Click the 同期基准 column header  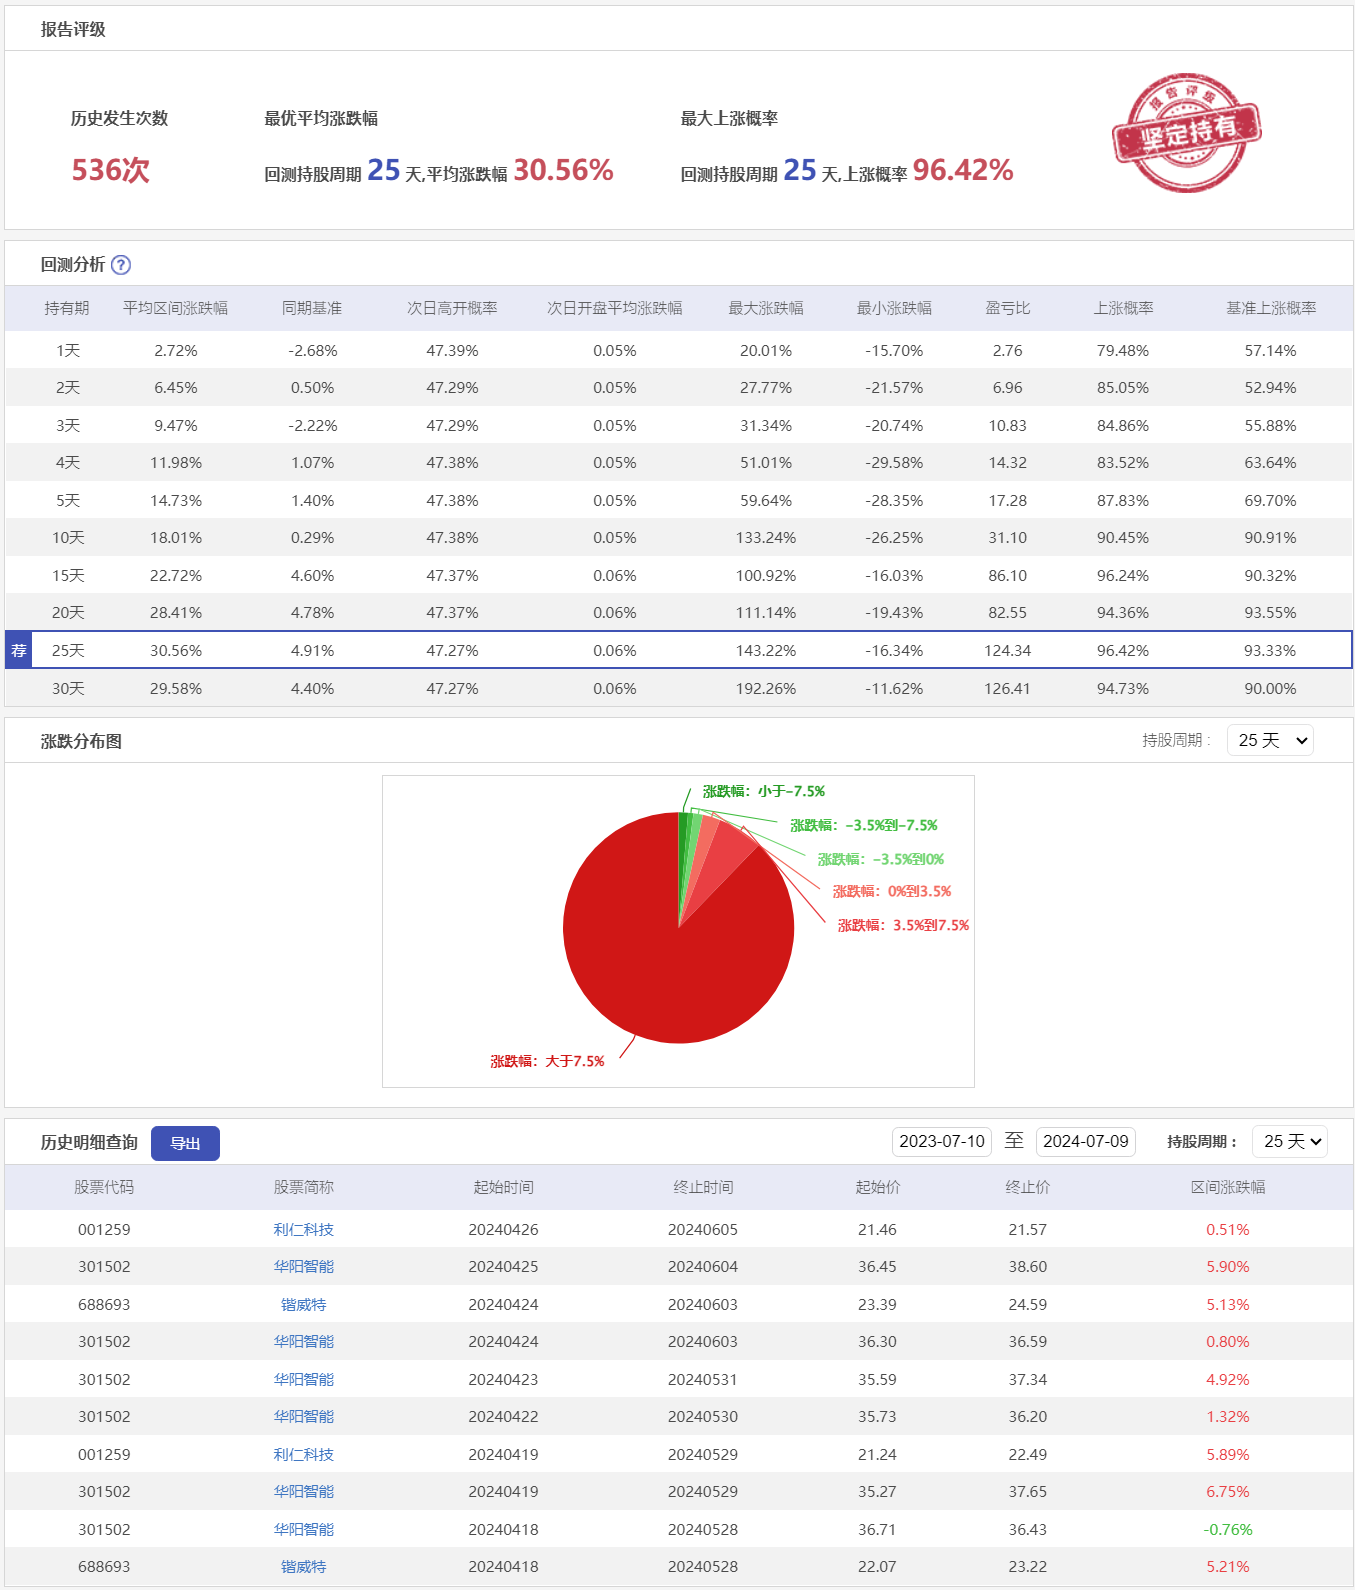click(312, 308)
